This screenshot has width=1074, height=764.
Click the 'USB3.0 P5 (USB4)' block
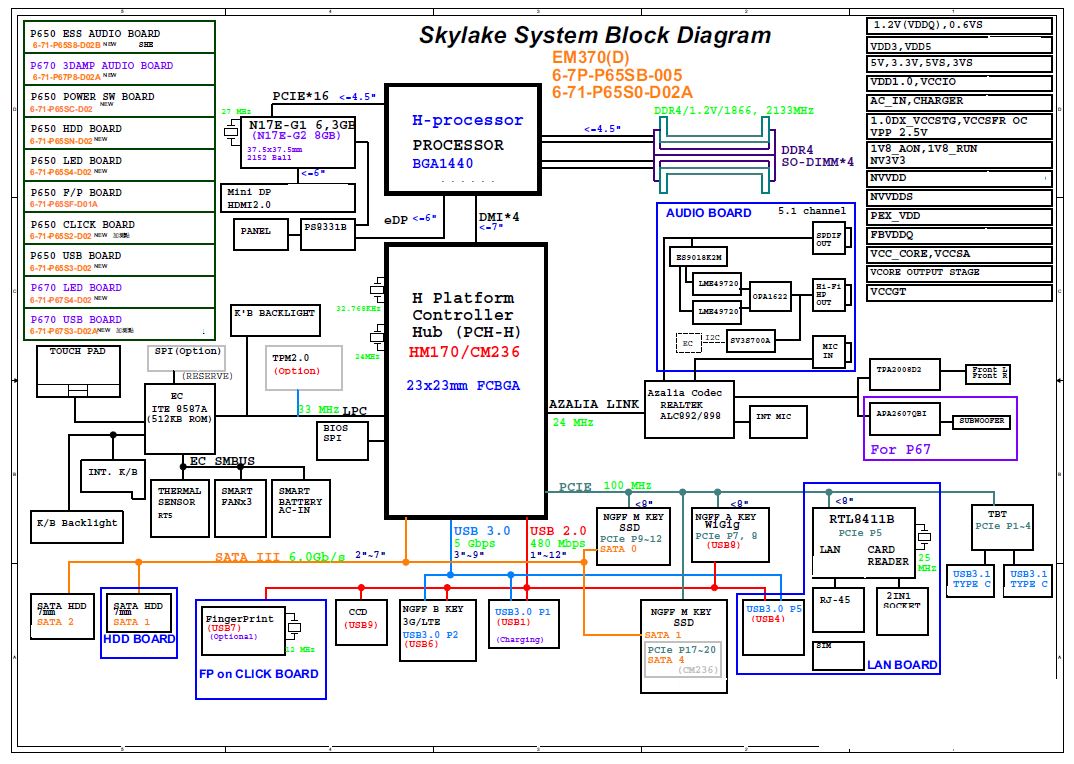[x=773, y=627]
